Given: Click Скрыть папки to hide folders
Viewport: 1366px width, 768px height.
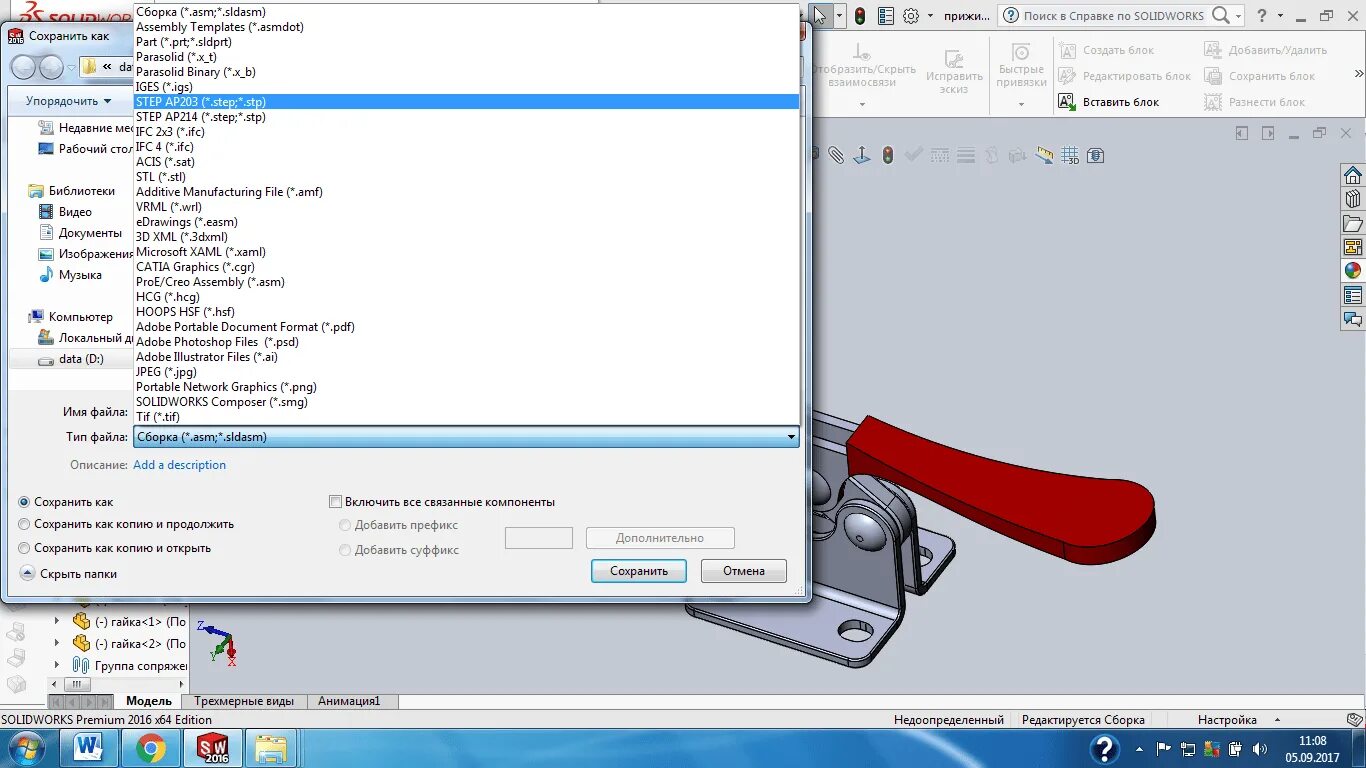Looking at the screenshot, I should point(69,574).
